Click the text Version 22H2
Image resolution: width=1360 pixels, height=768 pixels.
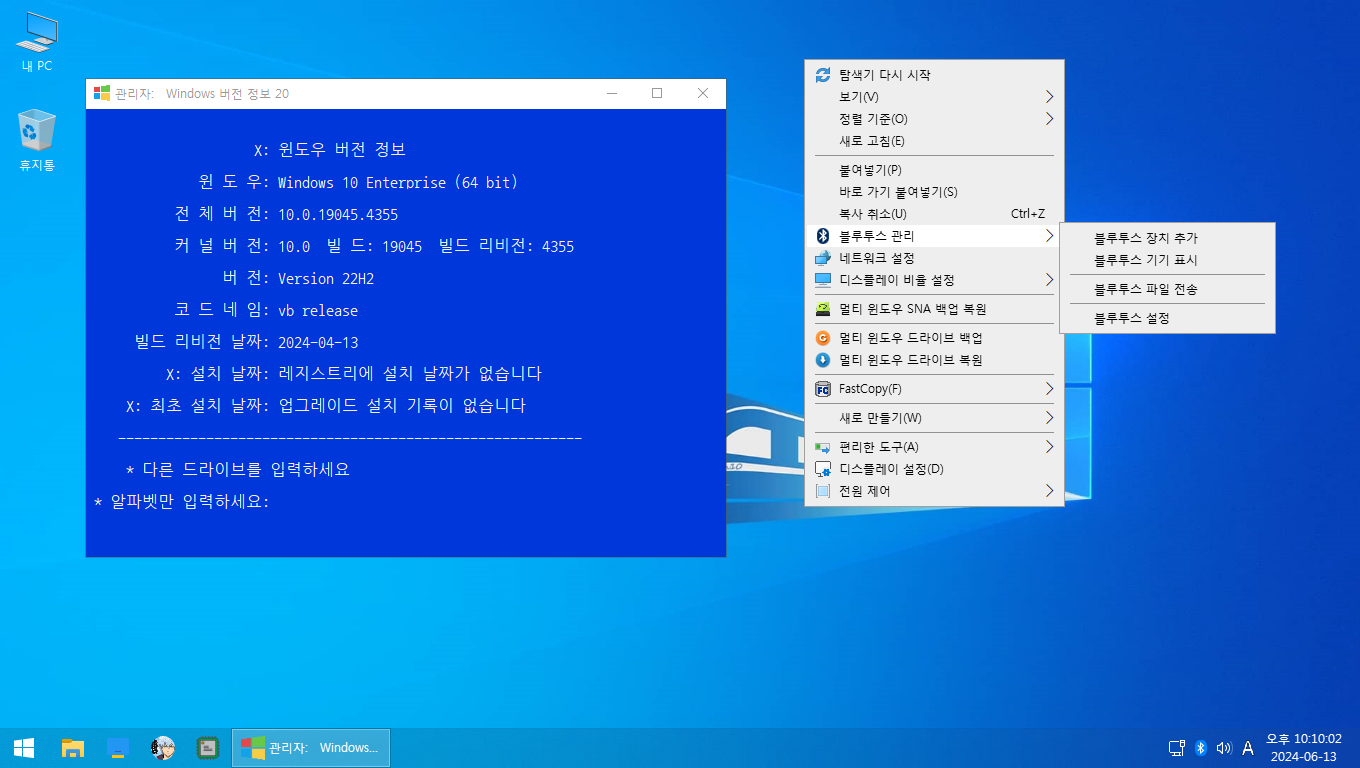point(326,279)
